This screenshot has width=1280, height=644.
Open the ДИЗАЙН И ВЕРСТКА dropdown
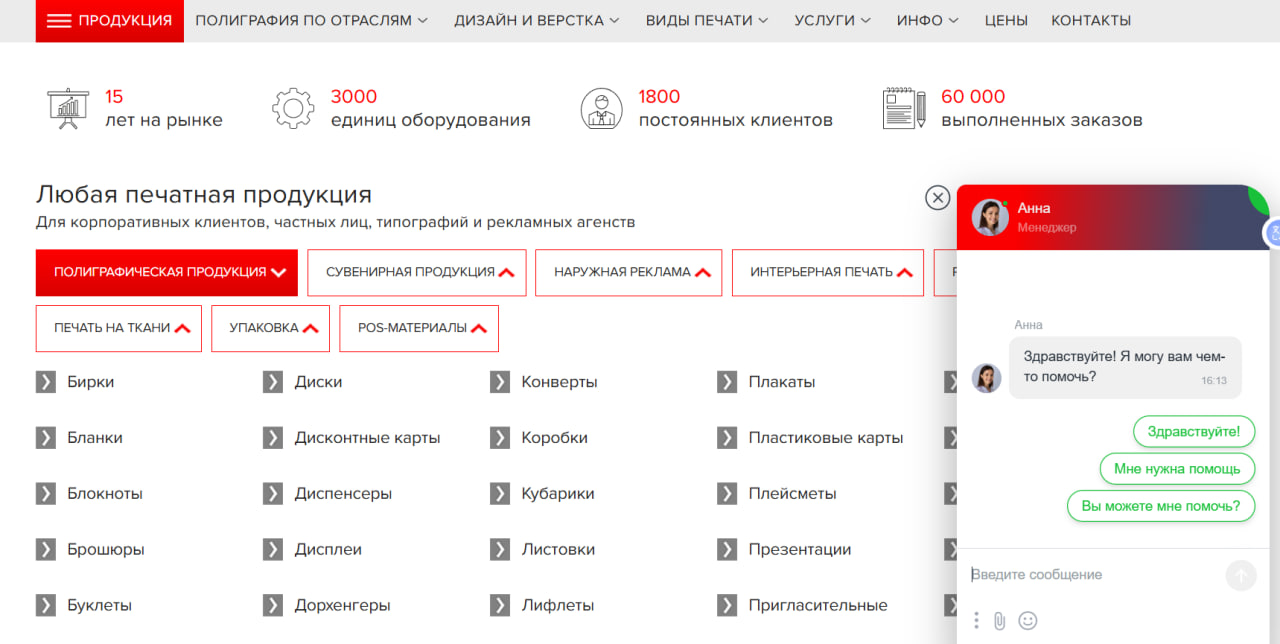point(536,21)
